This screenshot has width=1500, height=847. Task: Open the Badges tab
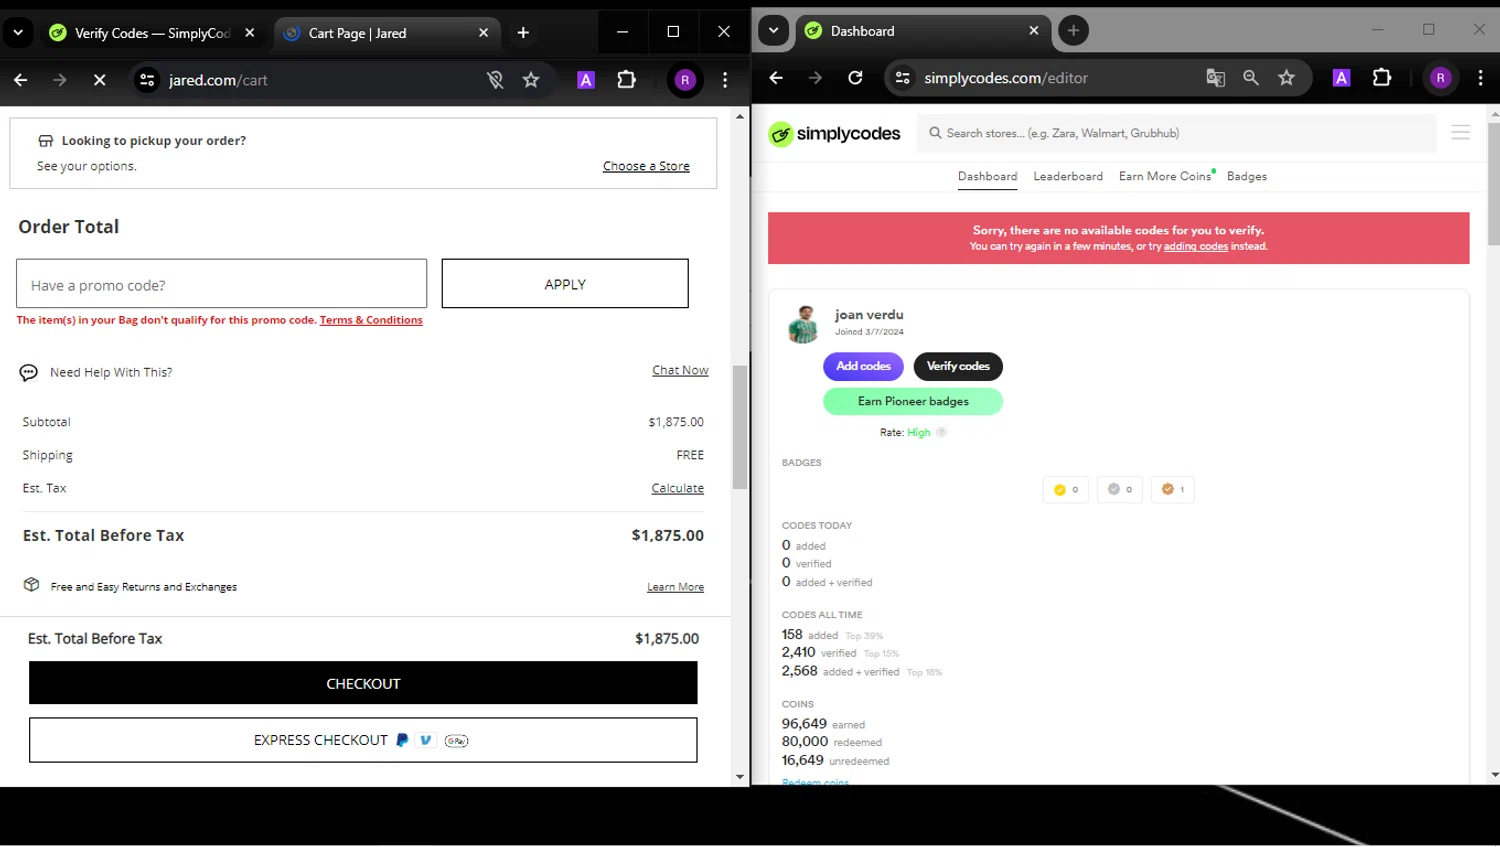click(x=1247, y=177)
